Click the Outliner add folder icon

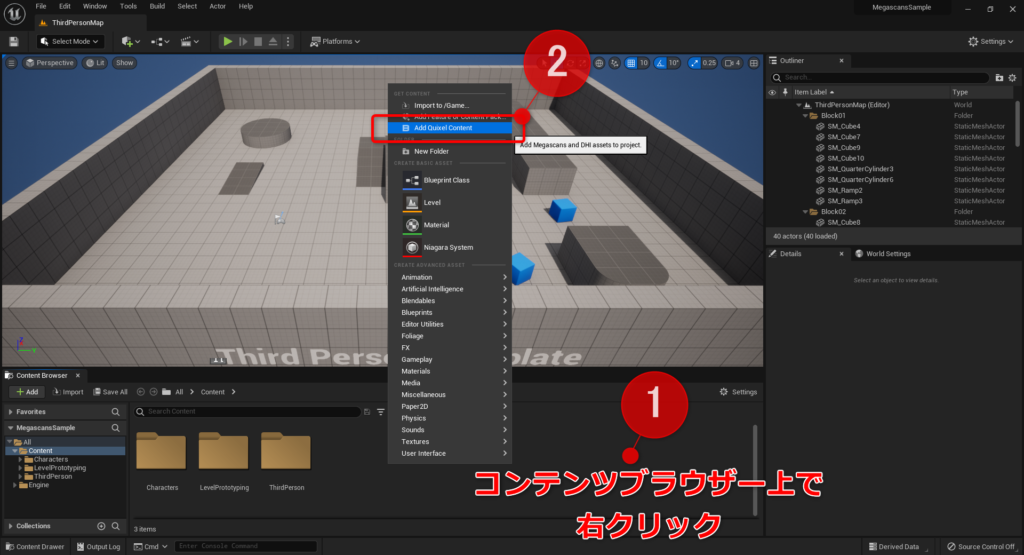(x=999, y=78)
